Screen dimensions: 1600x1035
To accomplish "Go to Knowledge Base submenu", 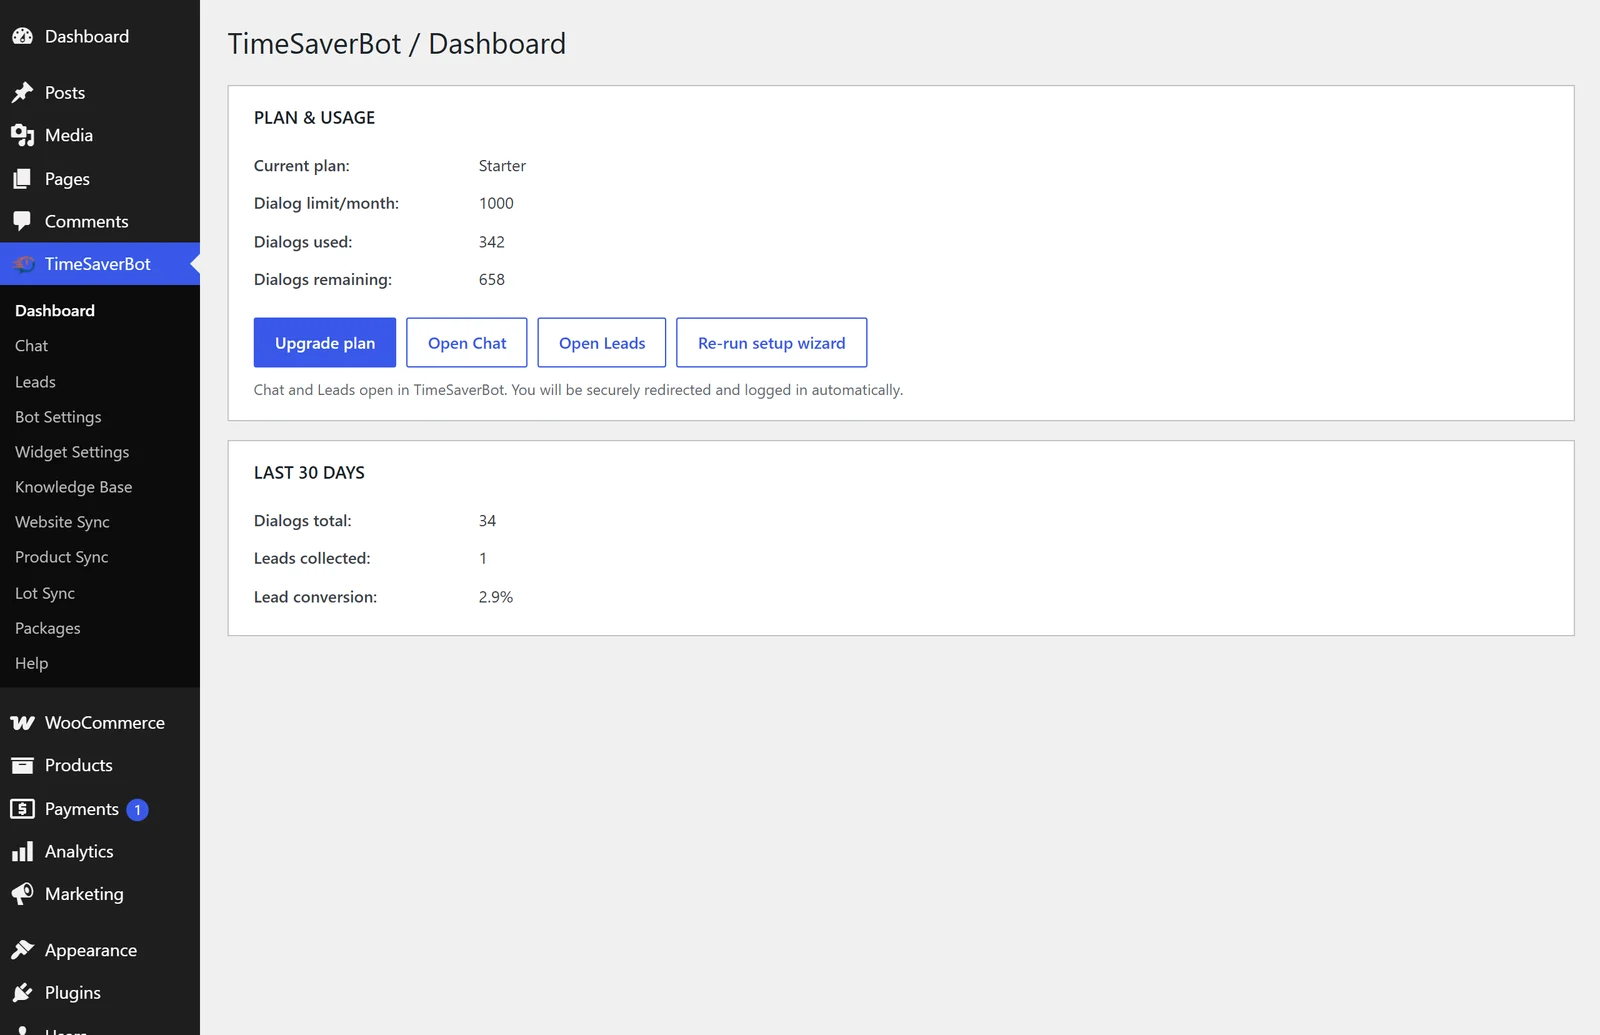I will tap(73, 486).
